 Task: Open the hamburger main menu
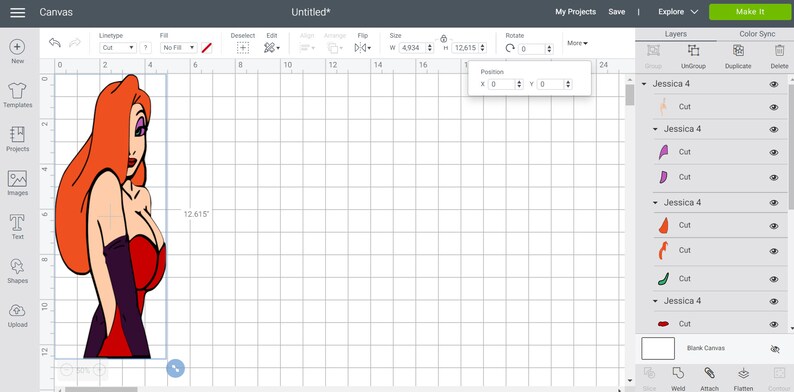[x=18, y=12]
